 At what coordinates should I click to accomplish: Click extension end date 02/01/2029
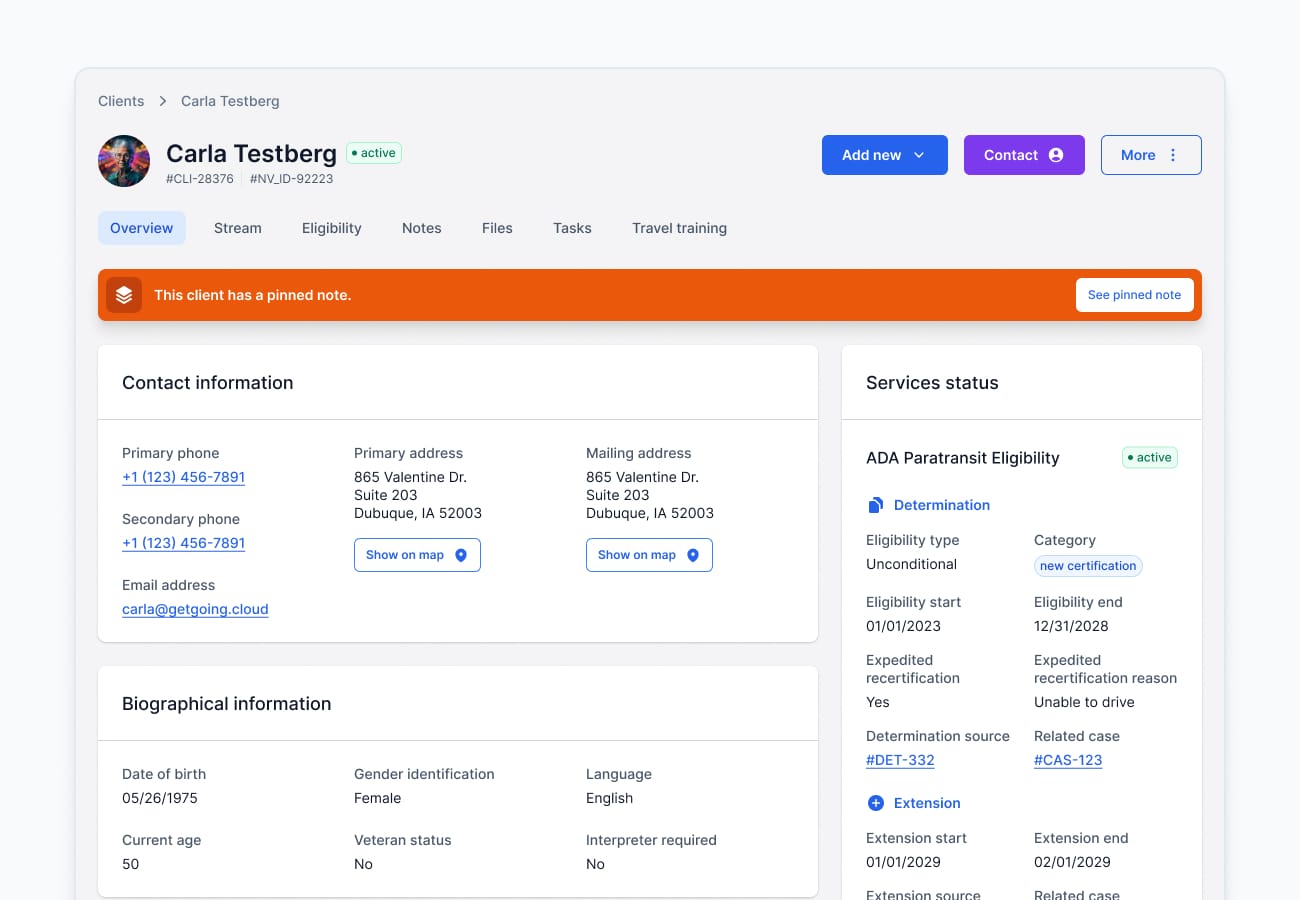1072,862
